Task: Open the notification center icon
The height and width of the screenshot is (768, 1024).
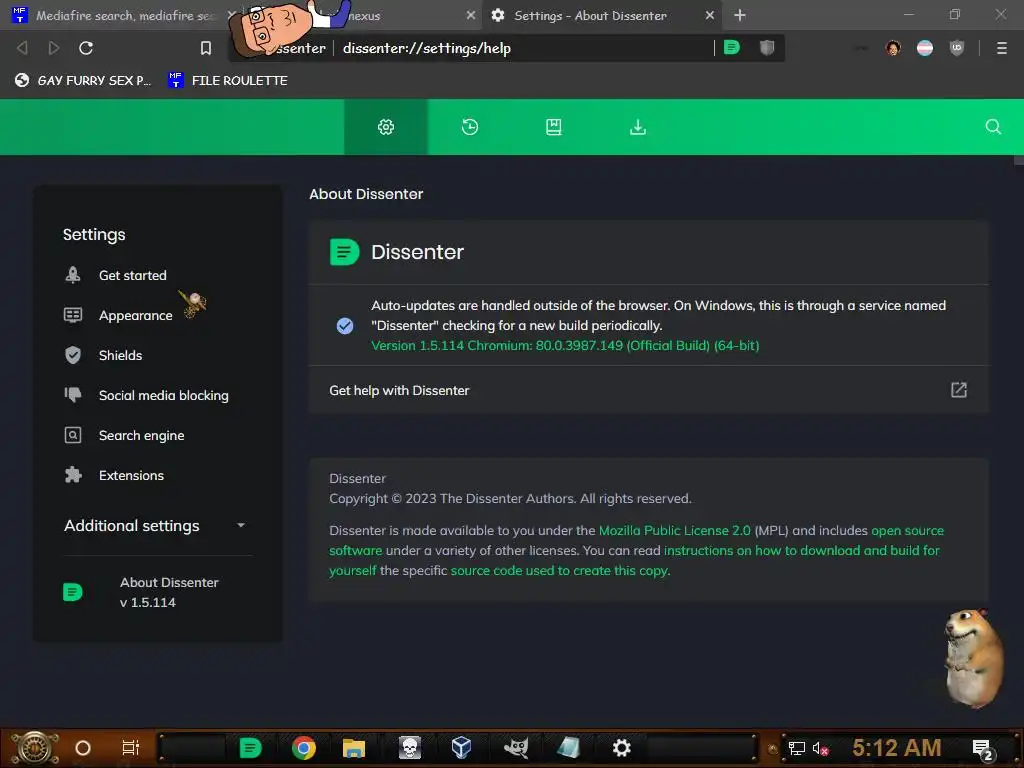Action: point(982,749)
